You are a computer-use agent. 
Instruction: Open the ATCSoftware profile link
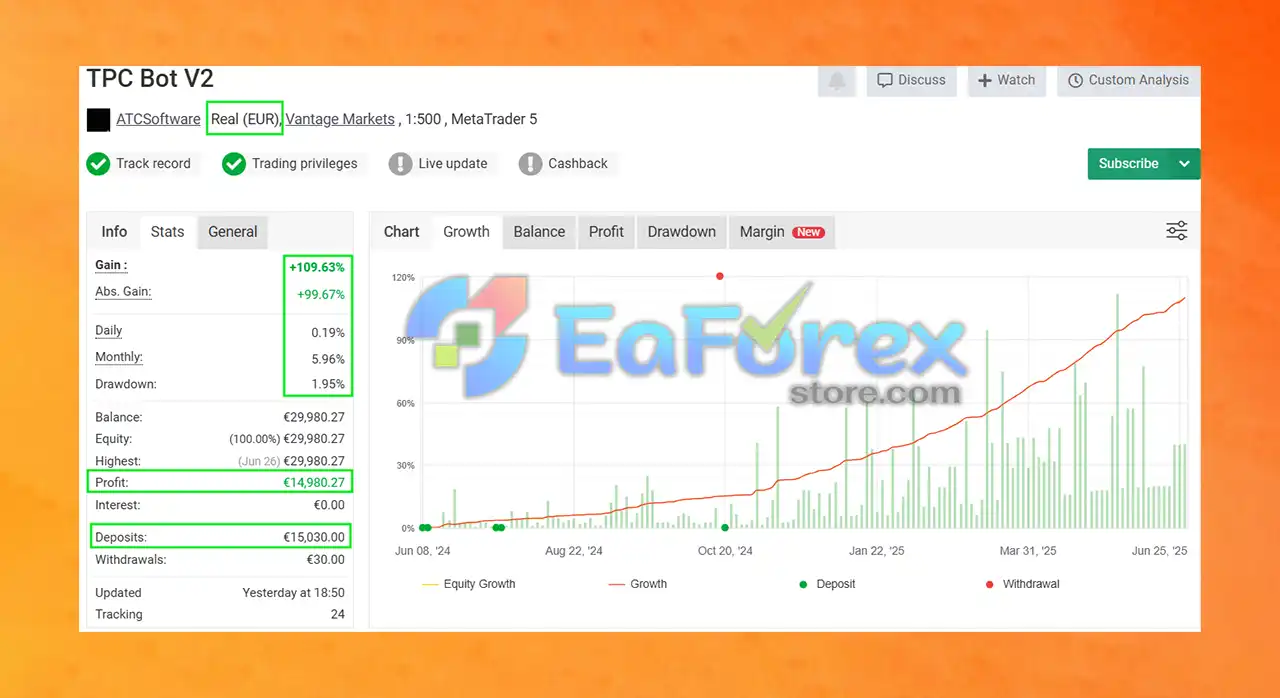pyautogui.click(x=158, y=119)
